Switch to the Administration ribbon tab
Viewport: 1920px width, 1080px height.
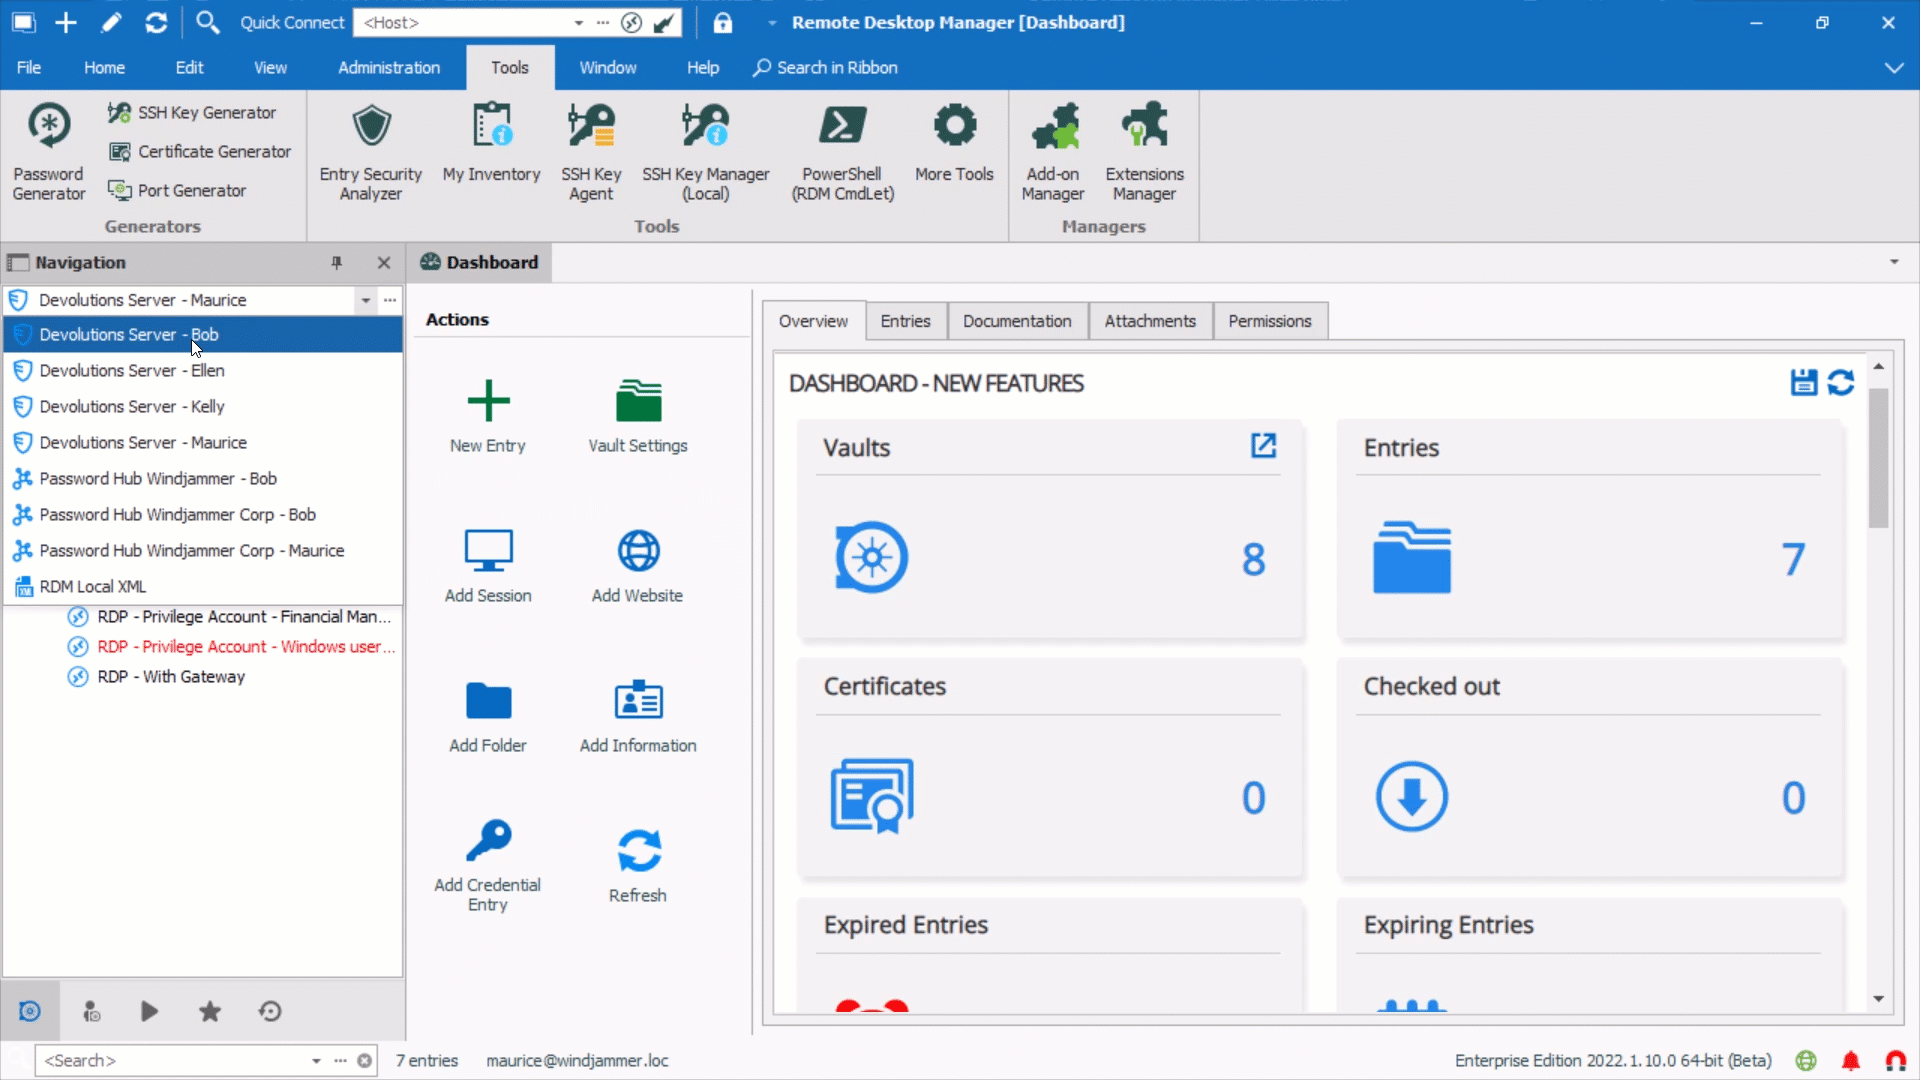click(388, 68)
